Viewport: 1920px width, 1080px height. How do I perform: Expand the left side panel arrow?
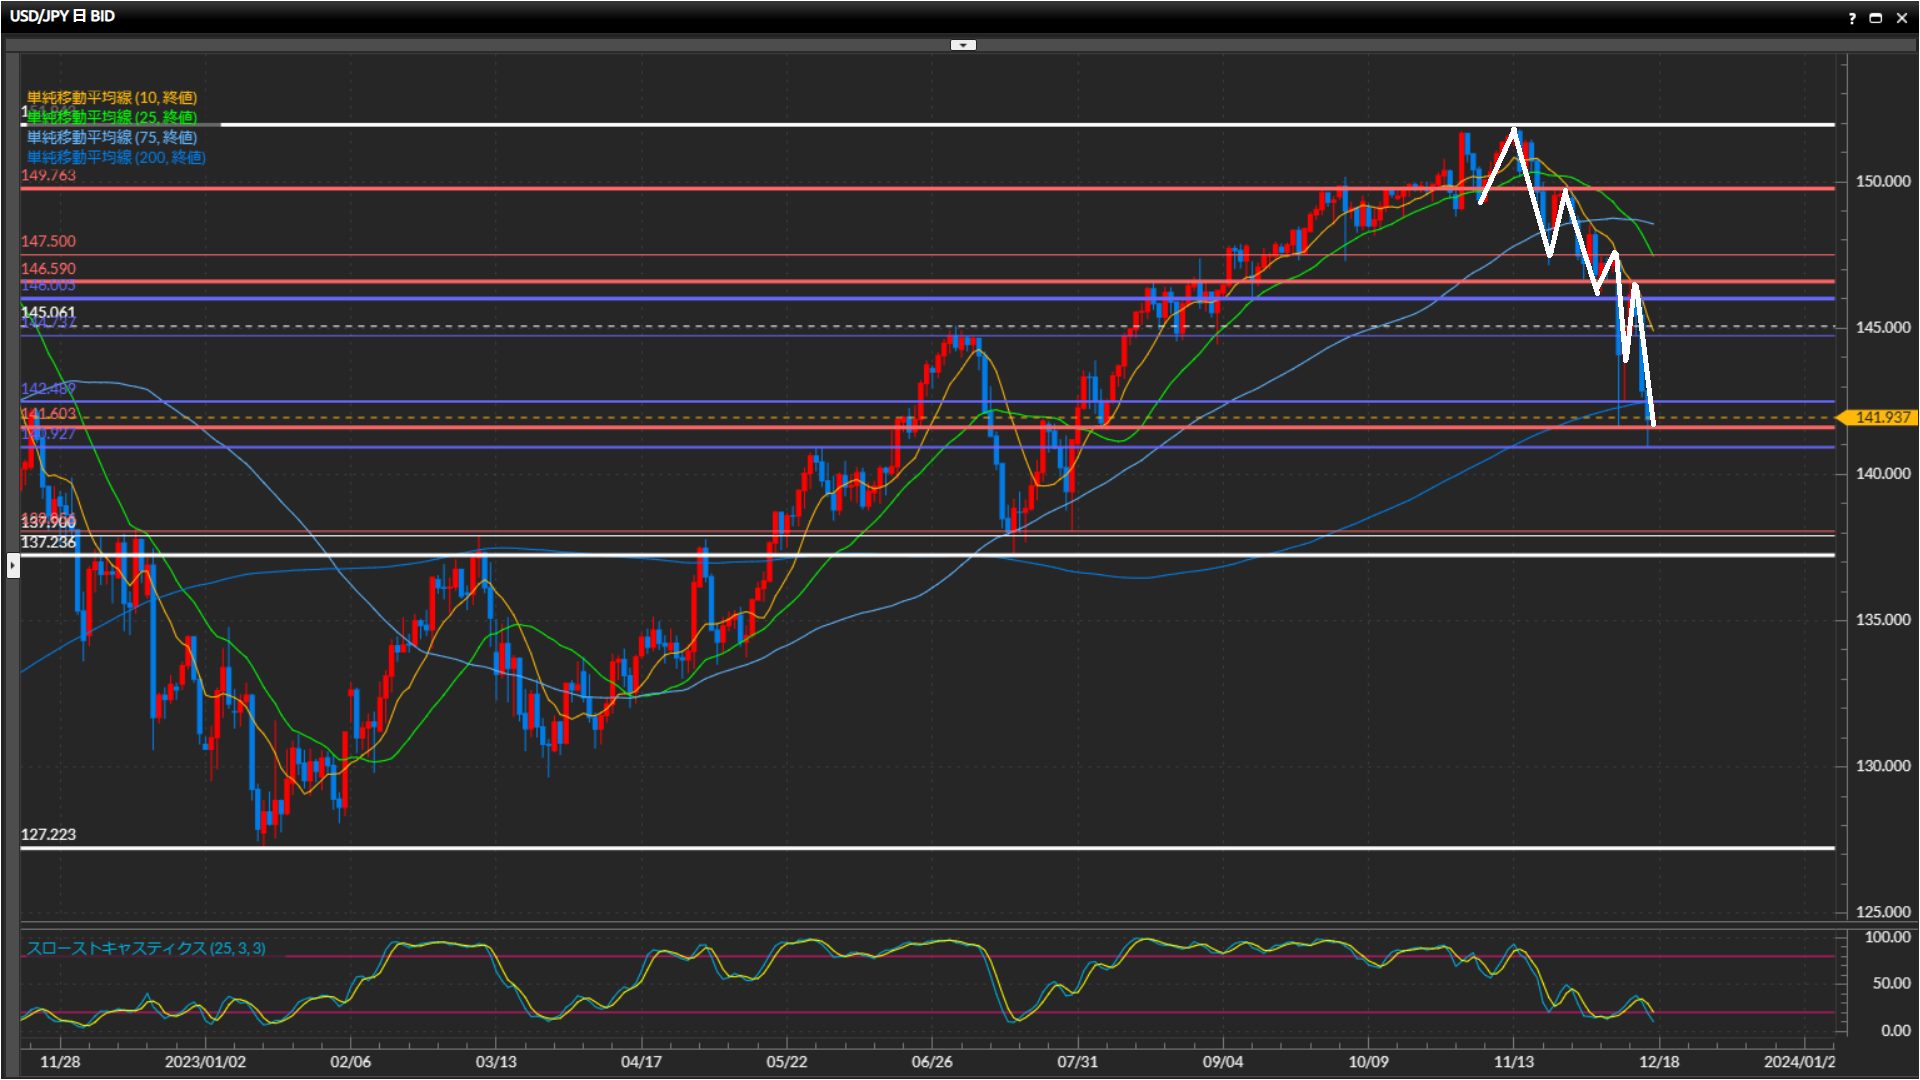[x=12, y=566]
